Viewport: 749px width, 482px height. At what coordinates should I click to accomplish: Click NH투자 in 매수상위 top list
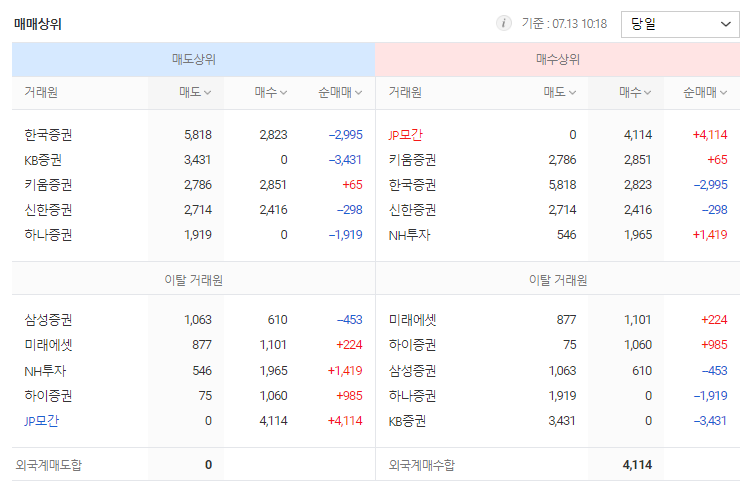coord(409,235)
